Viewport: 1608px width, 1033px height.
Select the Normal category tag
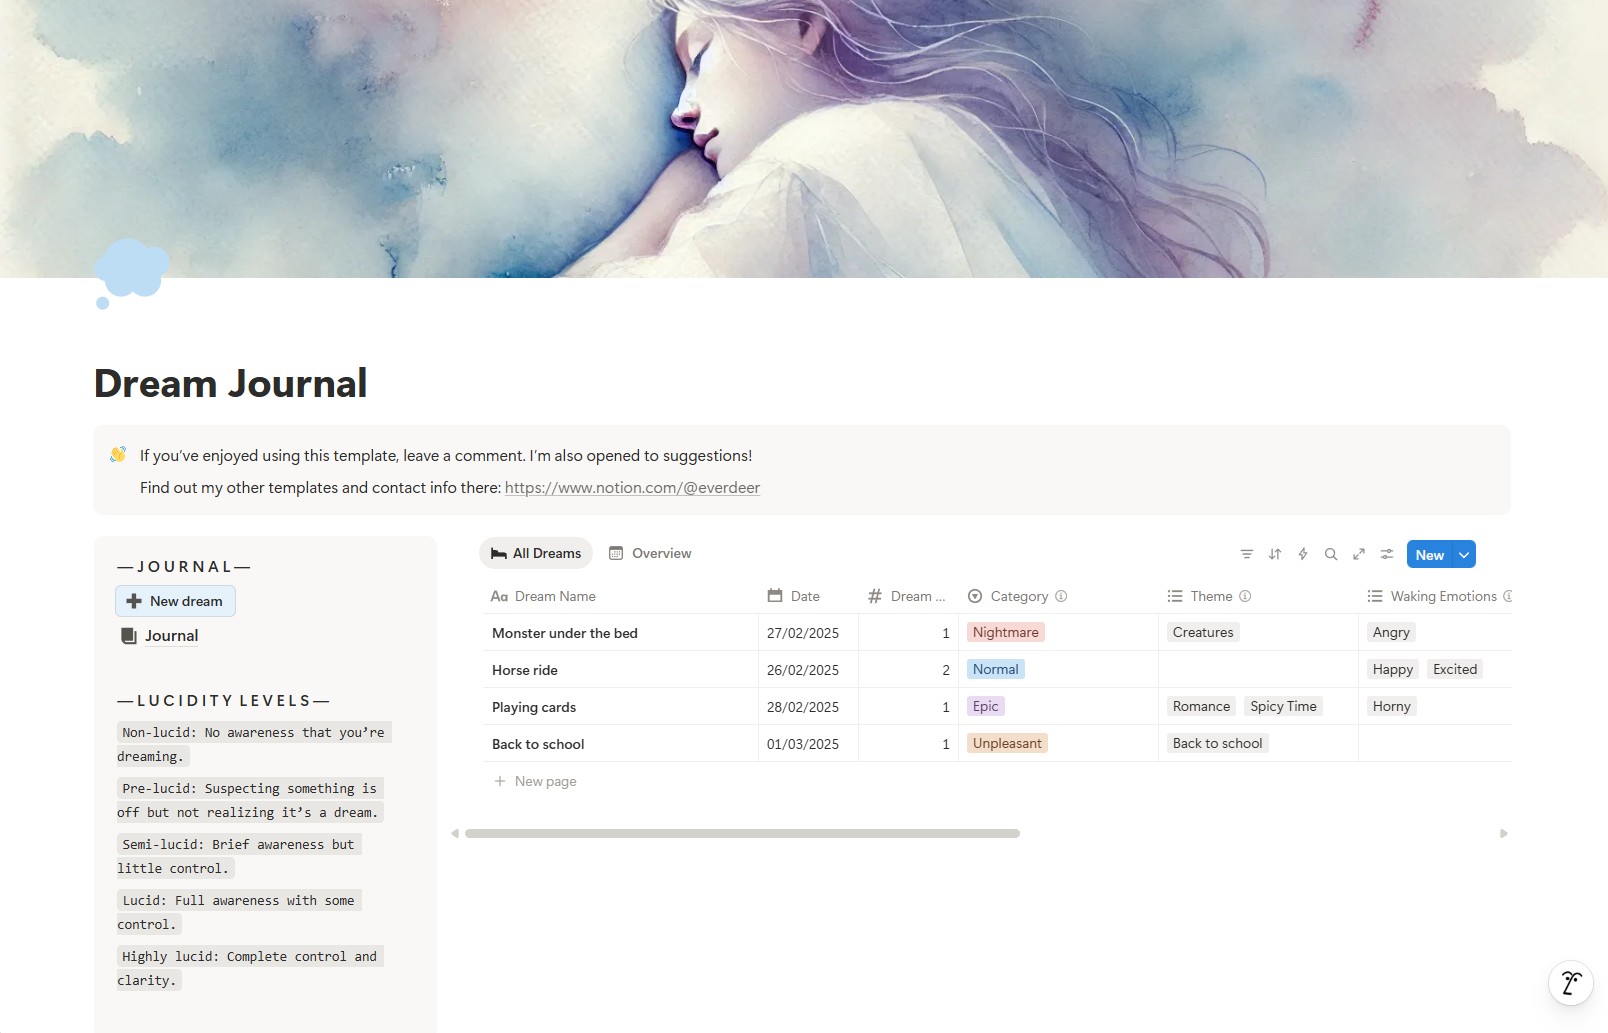click(x=995, y=669)
